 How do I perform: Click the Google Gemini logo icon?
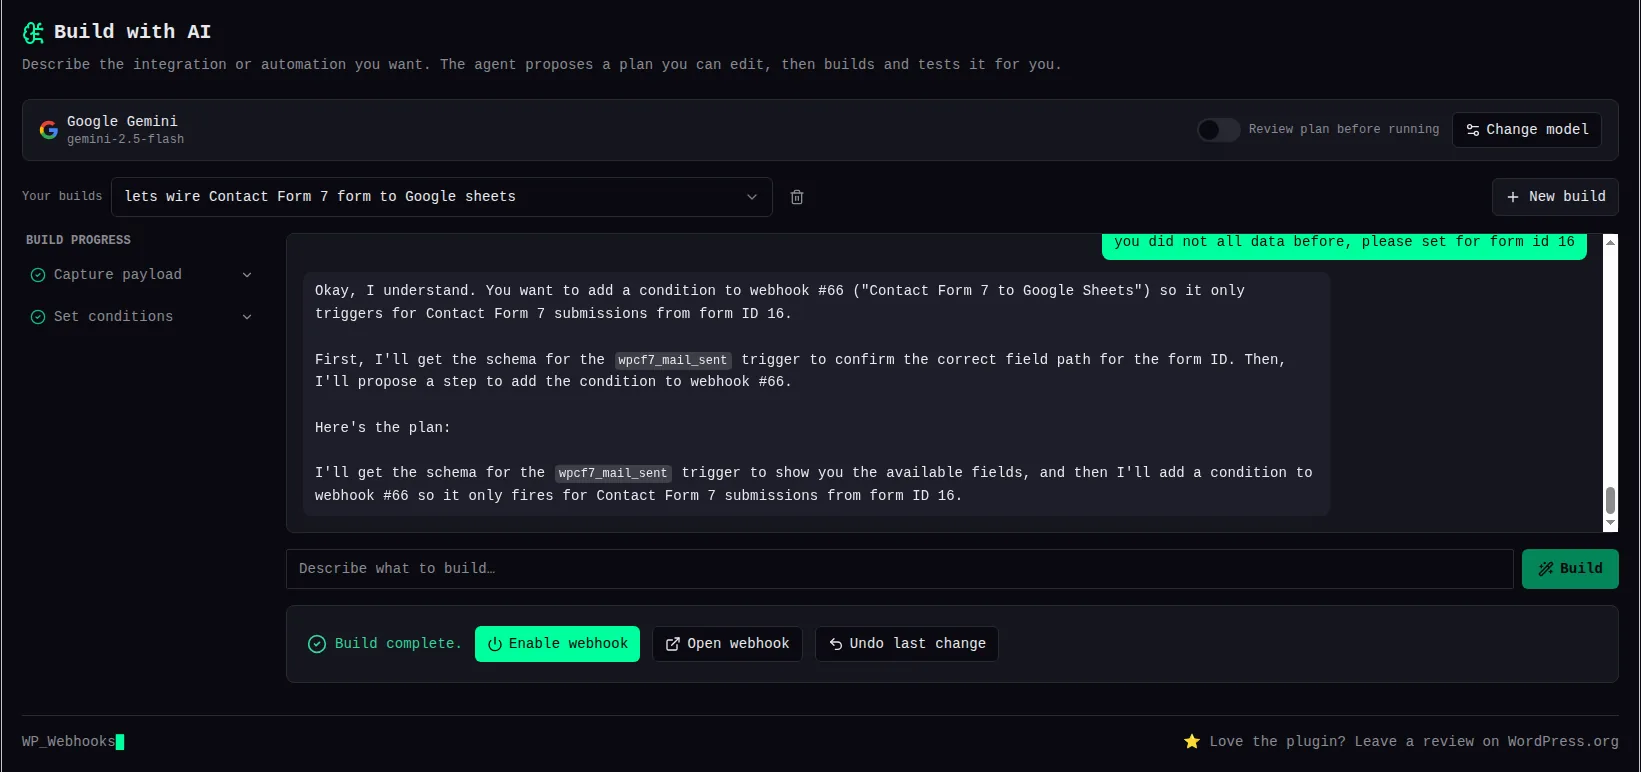point(48,130)
